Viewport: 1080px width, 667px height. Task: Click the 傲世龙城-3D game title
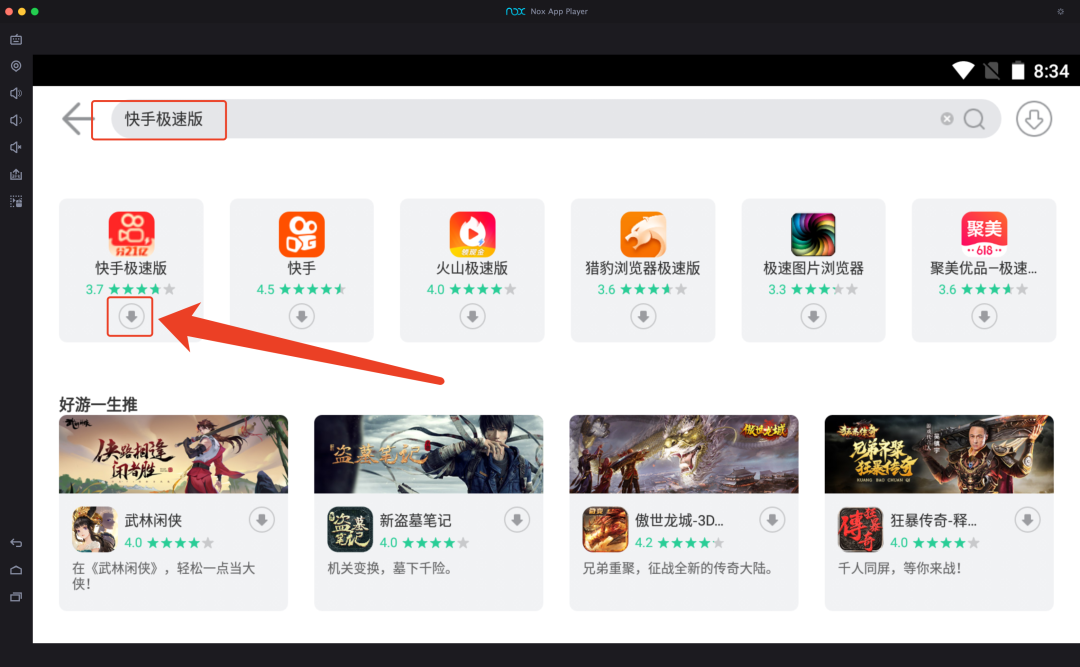coord(679,521)
